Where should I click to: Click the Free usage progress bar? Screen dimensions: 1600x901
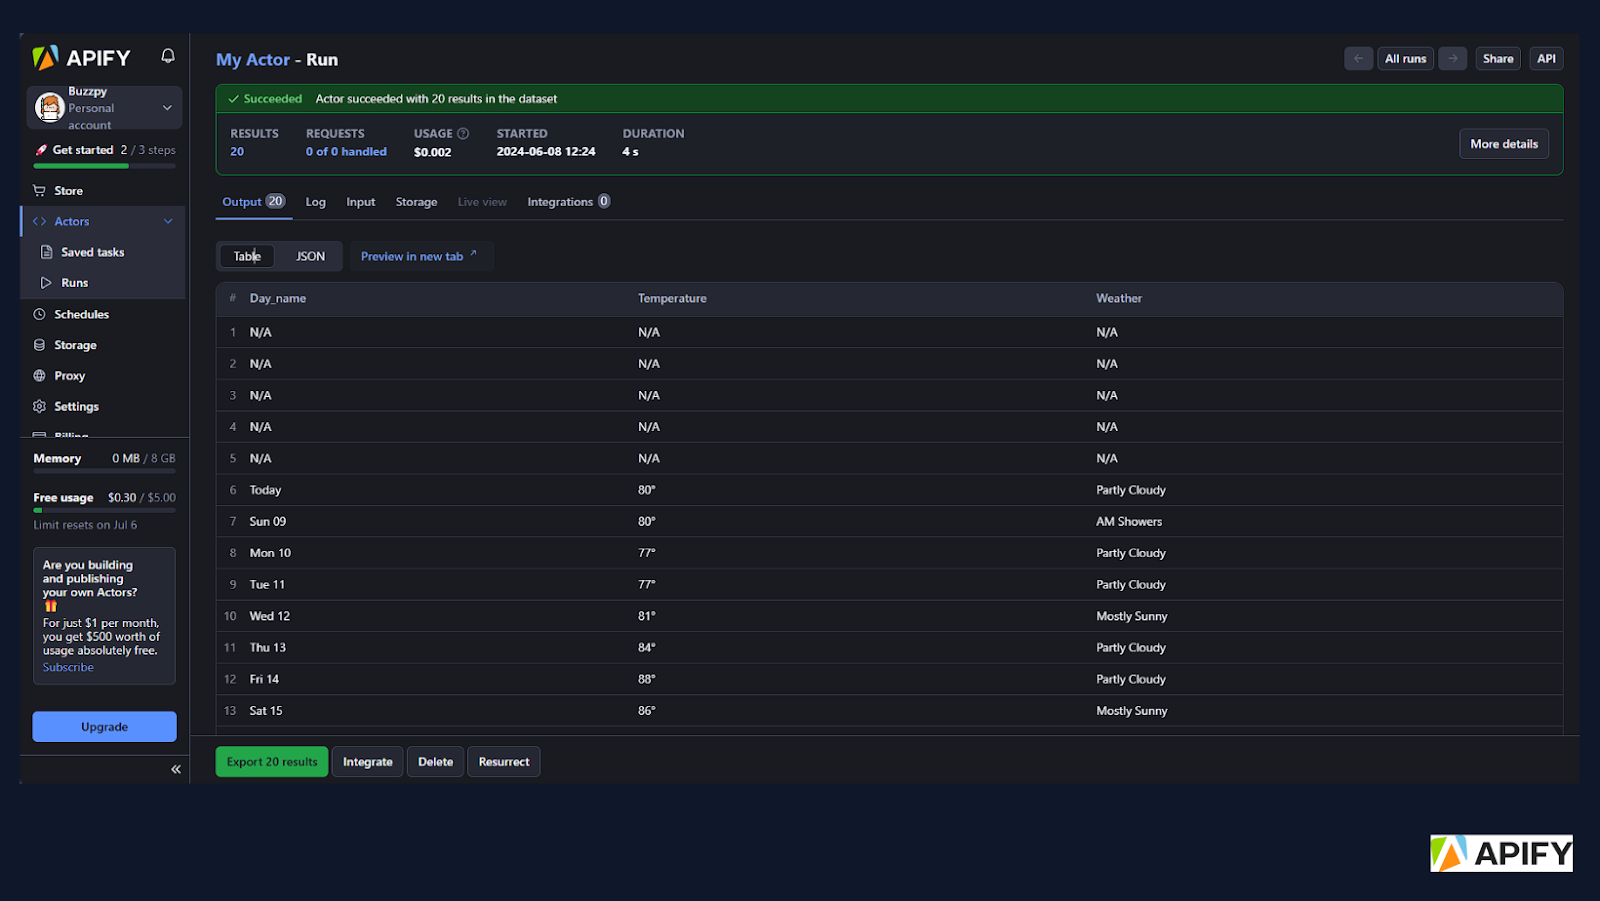[x=104, y=510]
